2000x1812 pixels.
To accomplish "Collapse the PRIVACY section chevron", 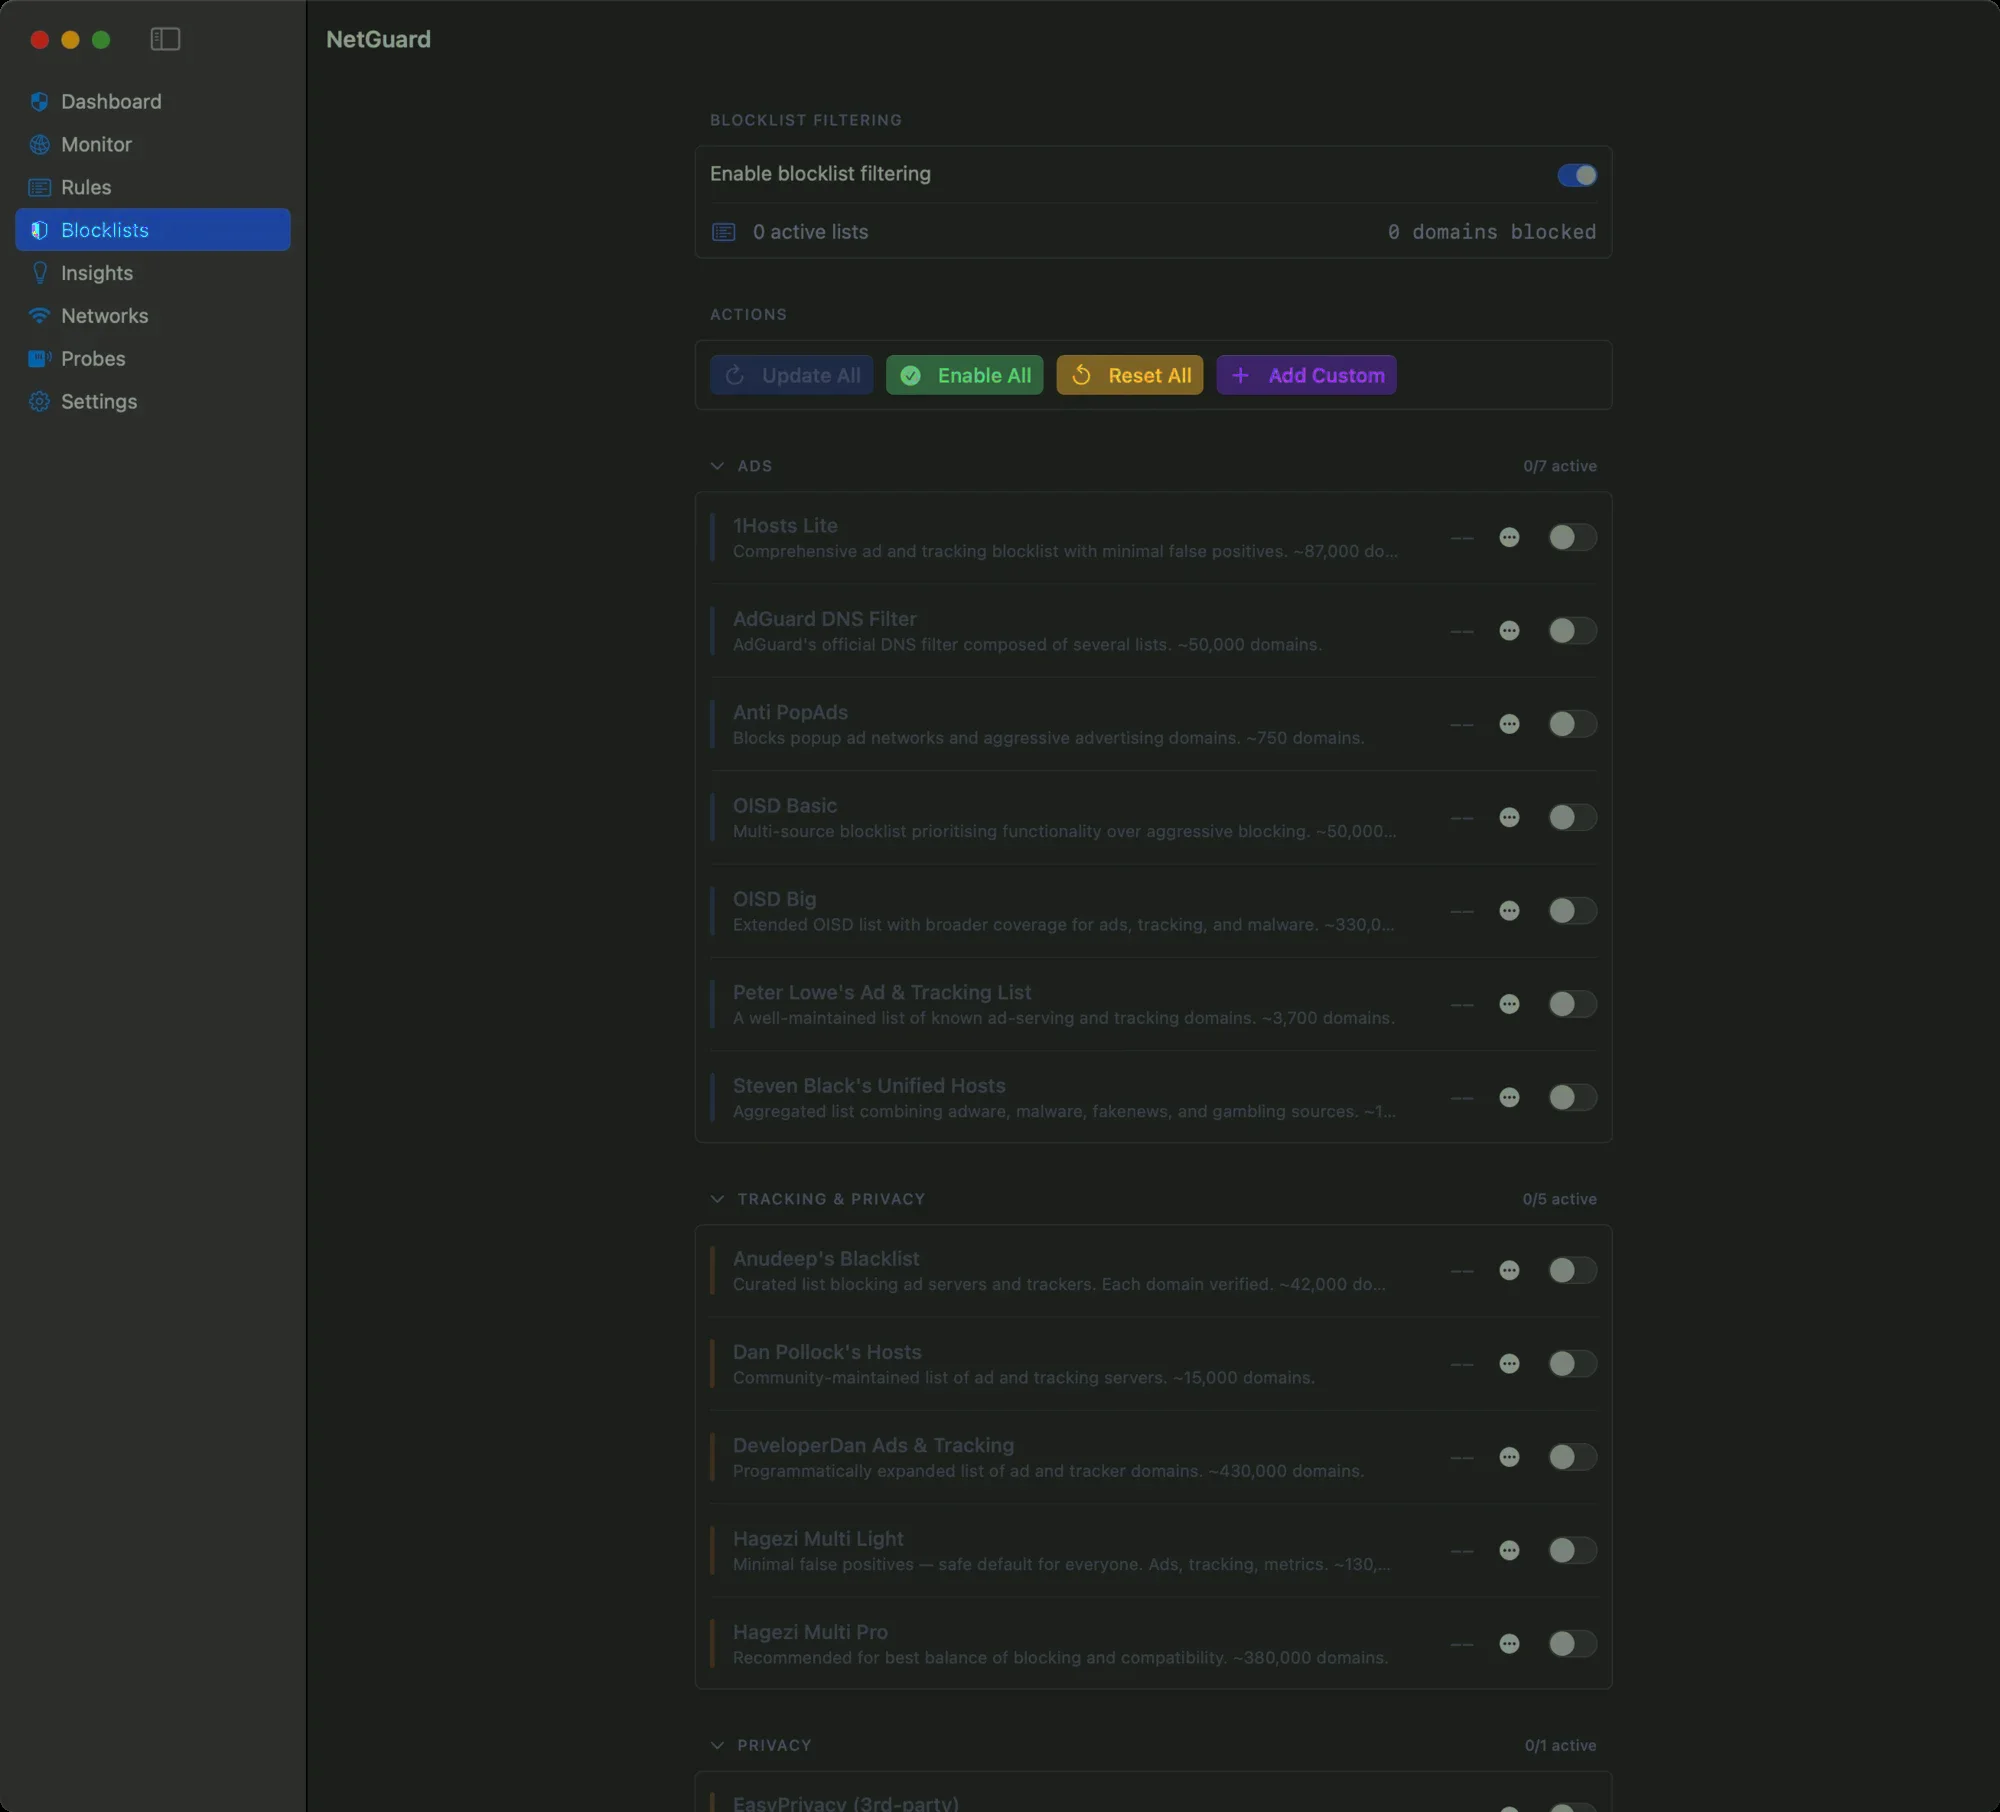I will pos(717,1745).
